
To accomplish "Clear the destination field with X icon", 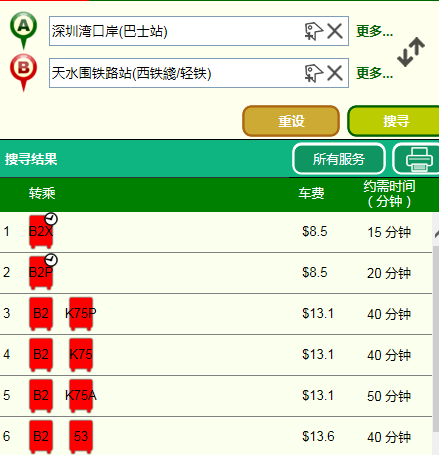I will pyautogui.click(x=335, y=73).
